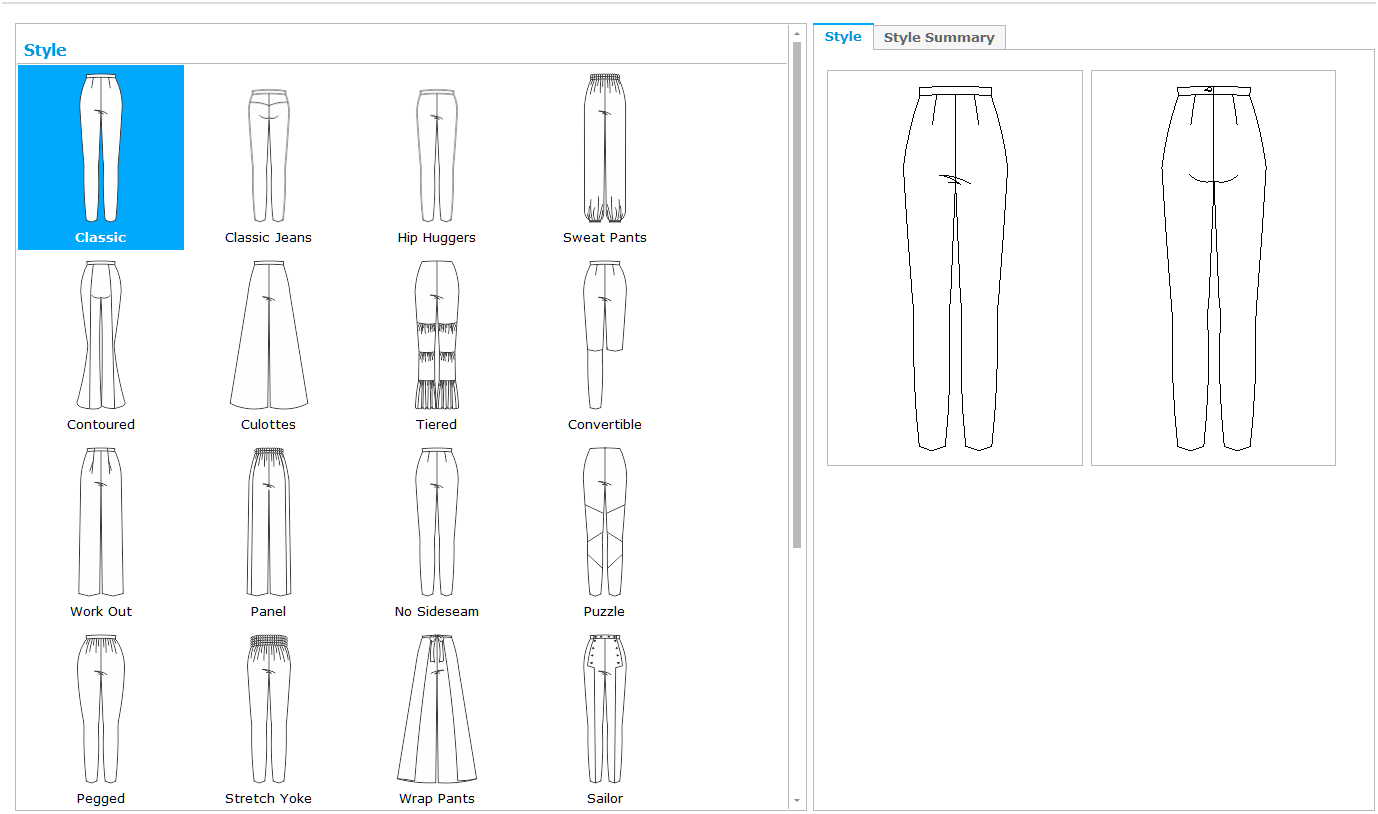
Task: Click the 'Stretch Yoke' label text
Action: coord(268,799)
